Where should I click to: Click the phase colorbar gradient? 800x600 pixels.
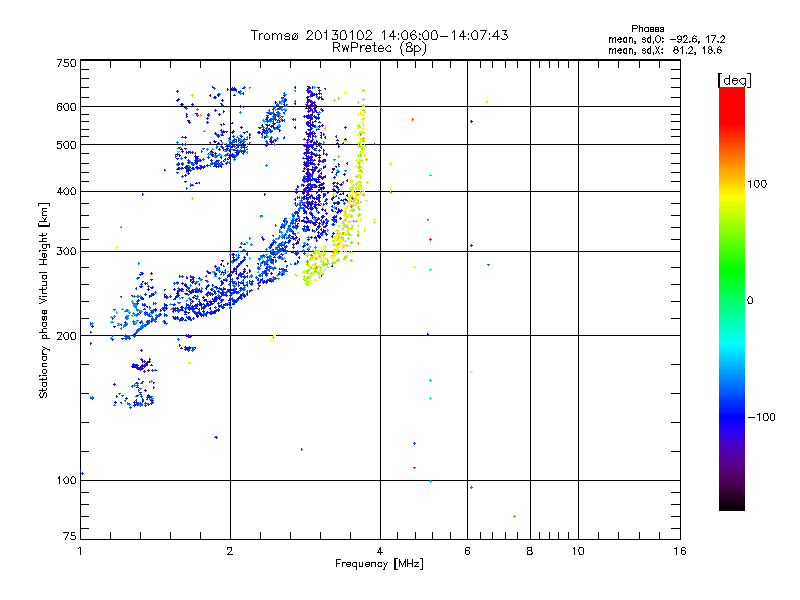pos(732,299)
